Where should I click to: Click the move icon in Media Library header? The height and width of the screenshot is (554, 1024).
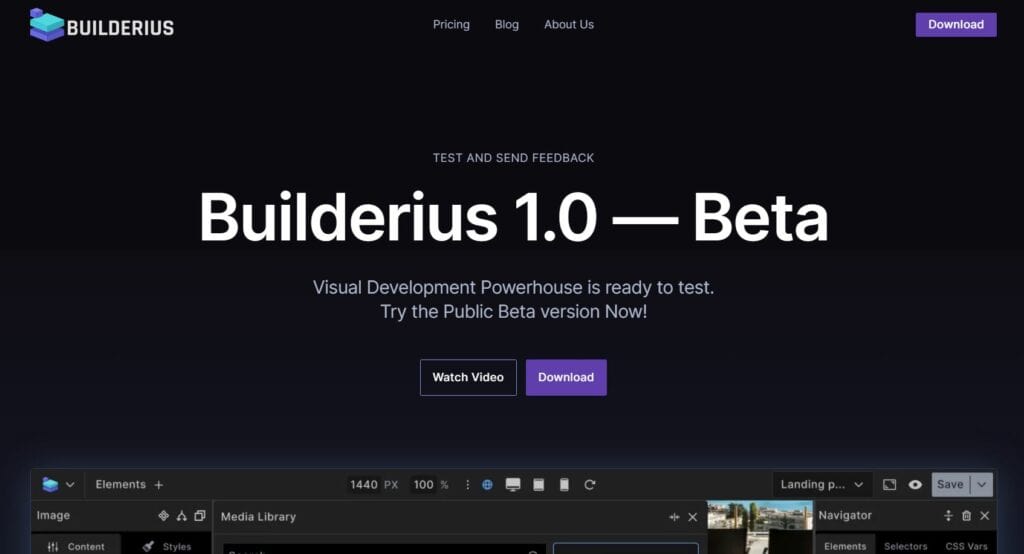(x=674, y=517)
